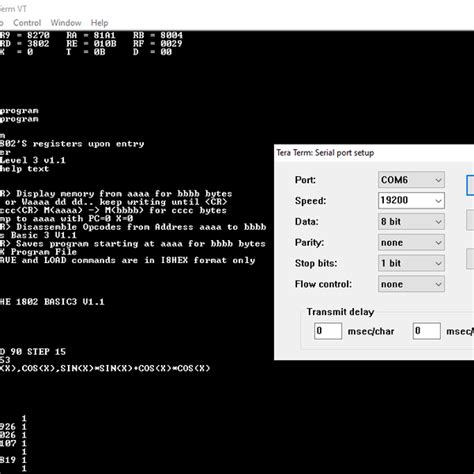474x474 pixels.
Task: Expand the Port dropdown showing COM6
Action: (411, 180)
